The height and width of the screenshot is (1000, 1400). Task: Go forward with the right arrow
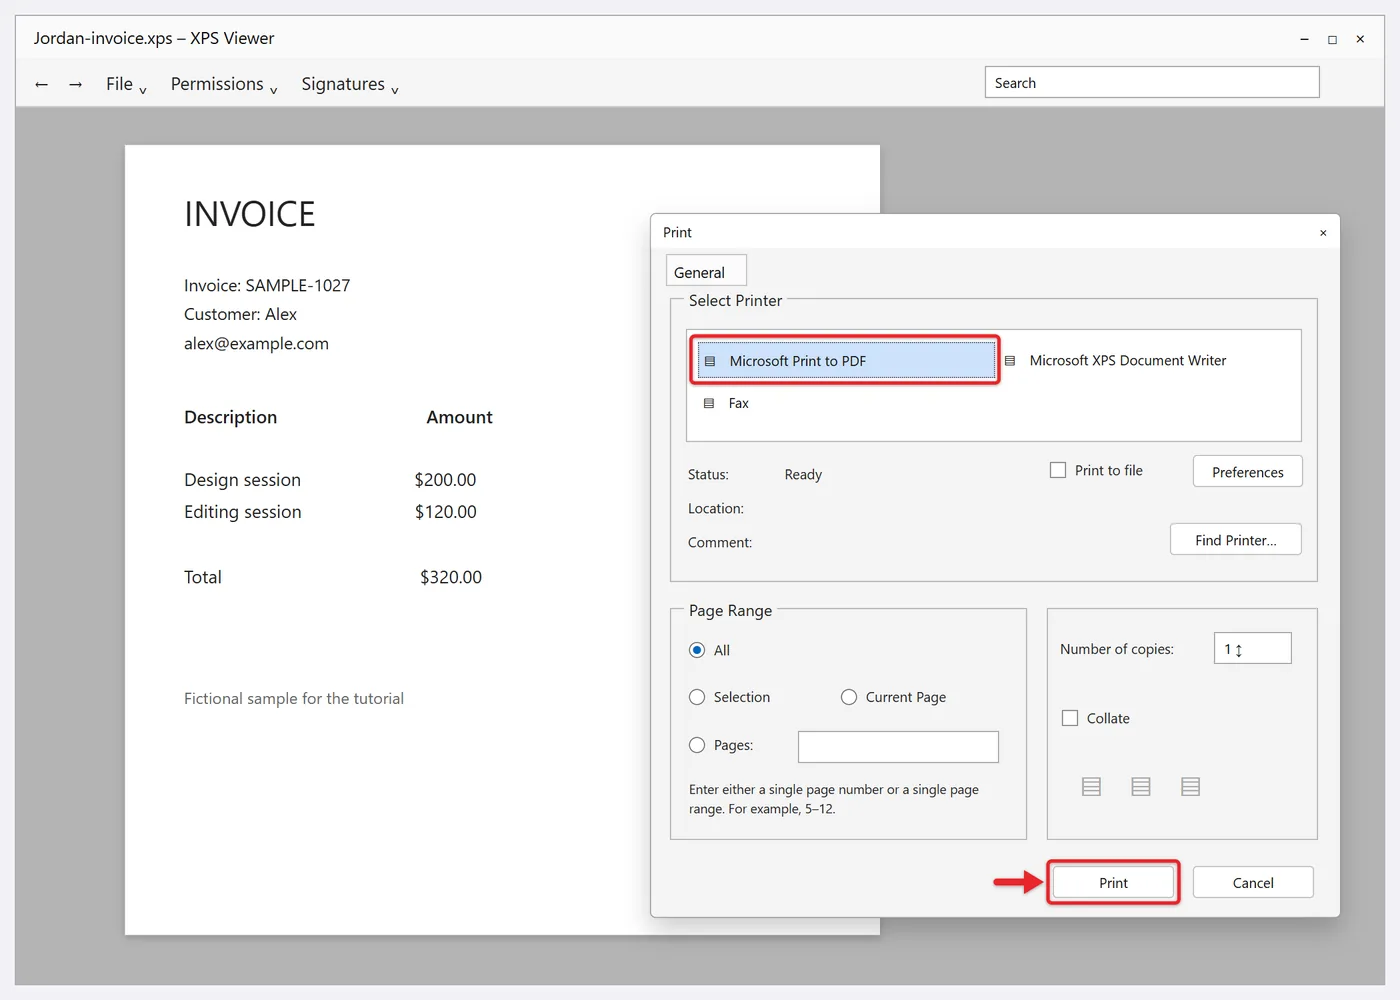pyautogui.click(x=75, y=85)
